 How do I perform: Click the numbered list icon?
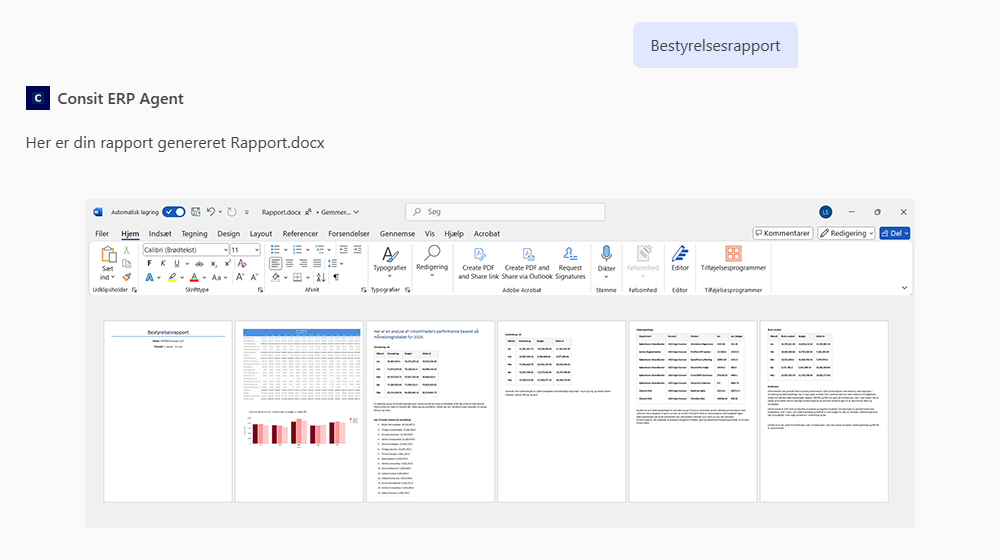click(x=297, y=249)
